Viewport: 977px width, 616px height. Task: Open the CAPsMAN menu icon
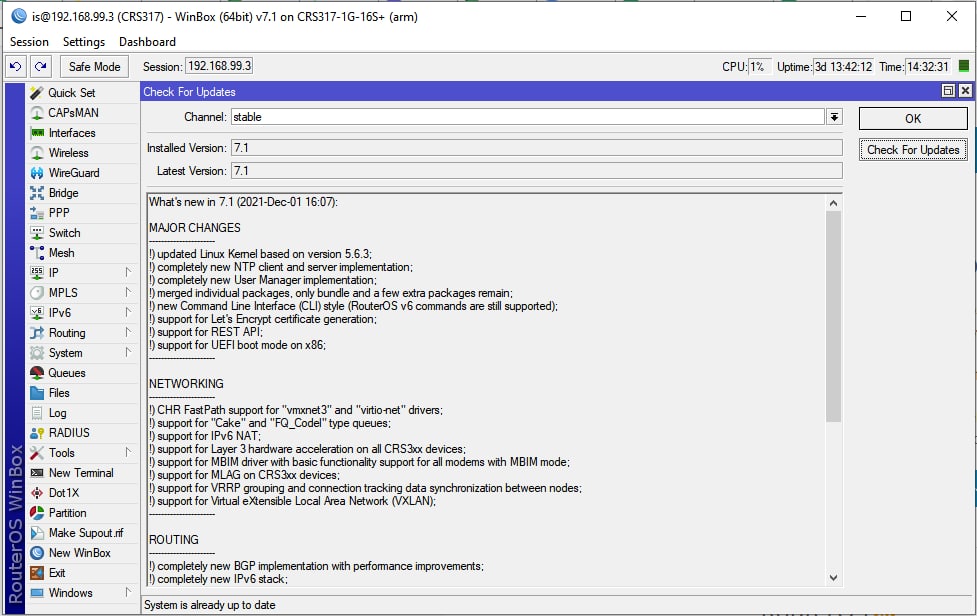37,113
